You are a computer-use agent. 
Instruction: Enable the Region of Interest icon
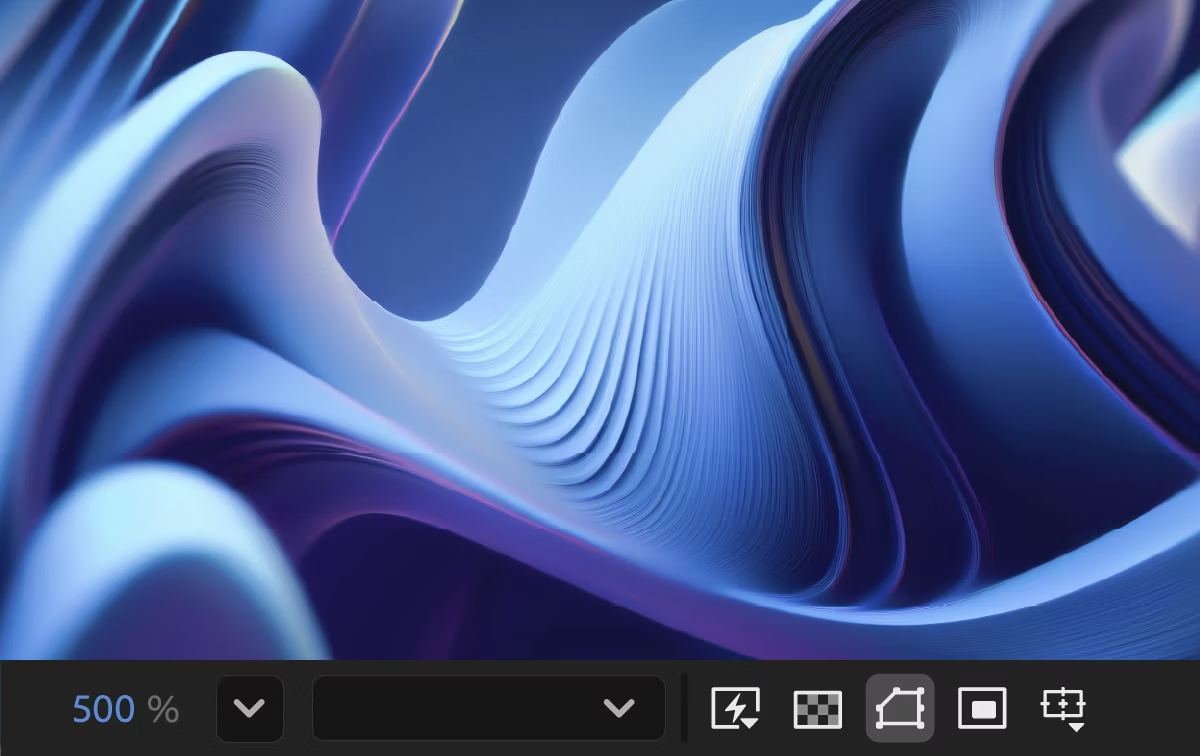coord(982,709)
